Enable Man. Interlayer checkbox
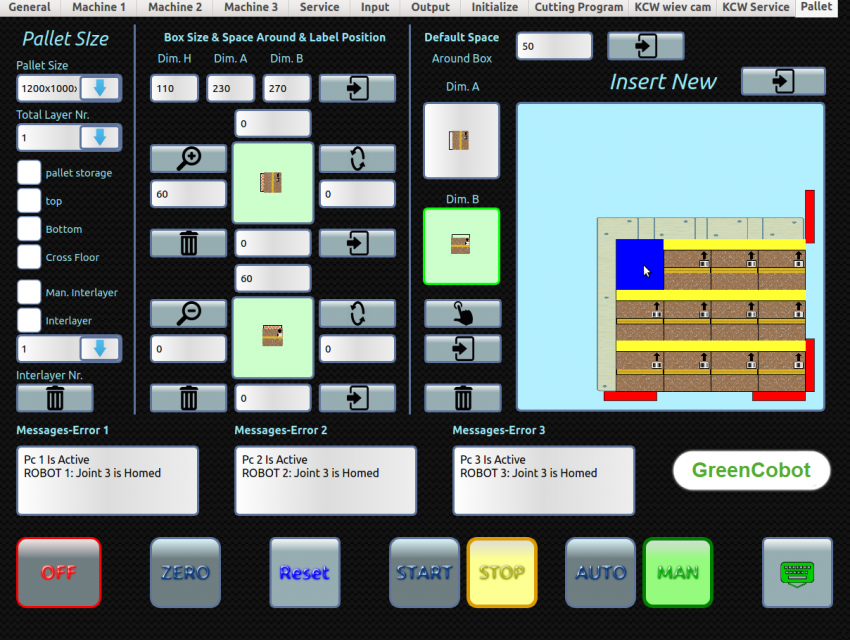 coord(29,293)
